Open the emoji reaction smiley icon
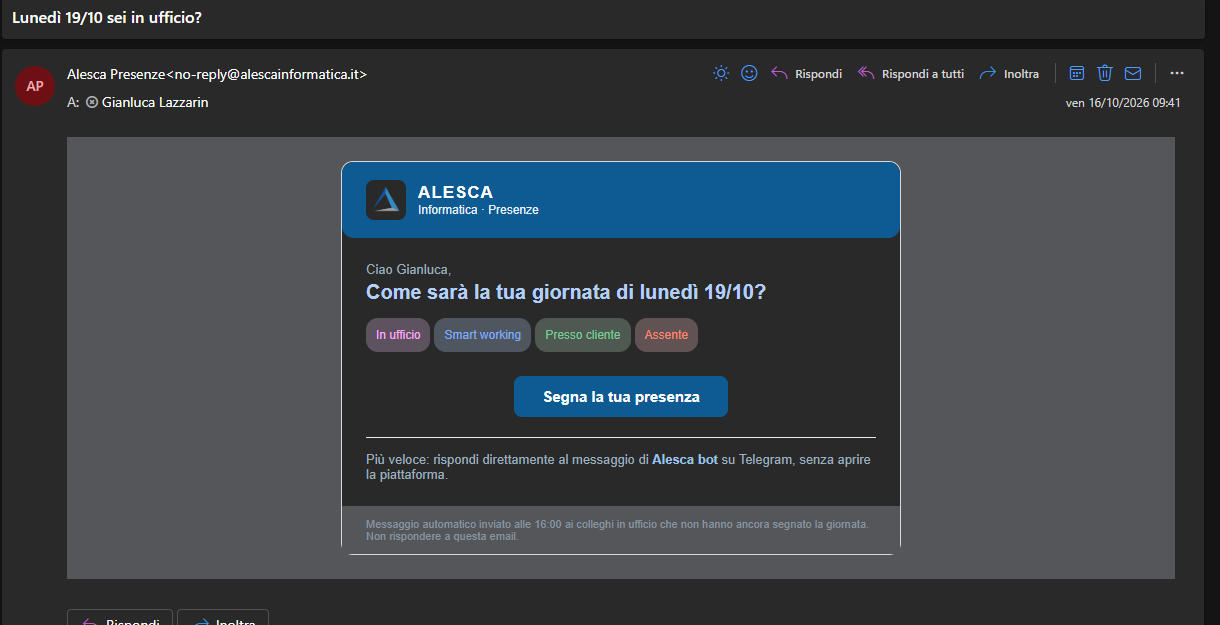 (749, 73)
